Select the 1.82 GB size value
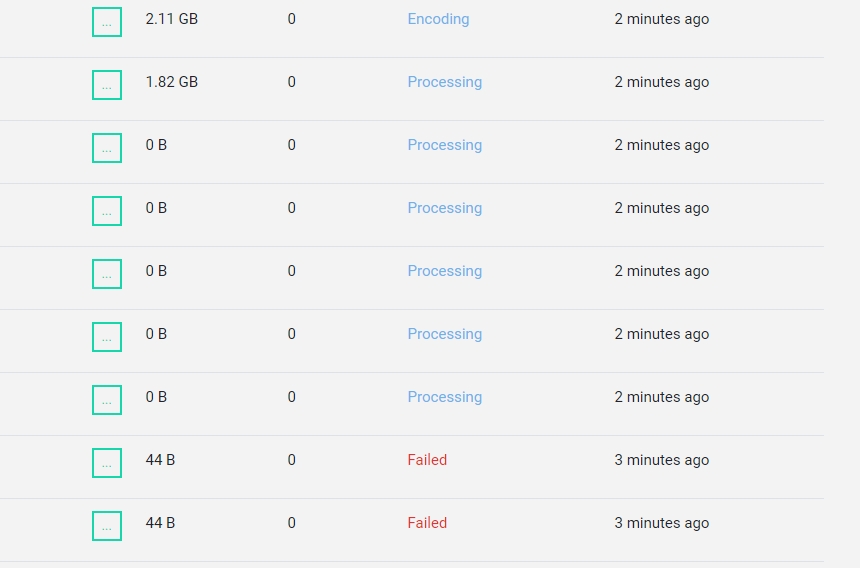The width and height of the screenshot is (860, 568). coord(172,82)
